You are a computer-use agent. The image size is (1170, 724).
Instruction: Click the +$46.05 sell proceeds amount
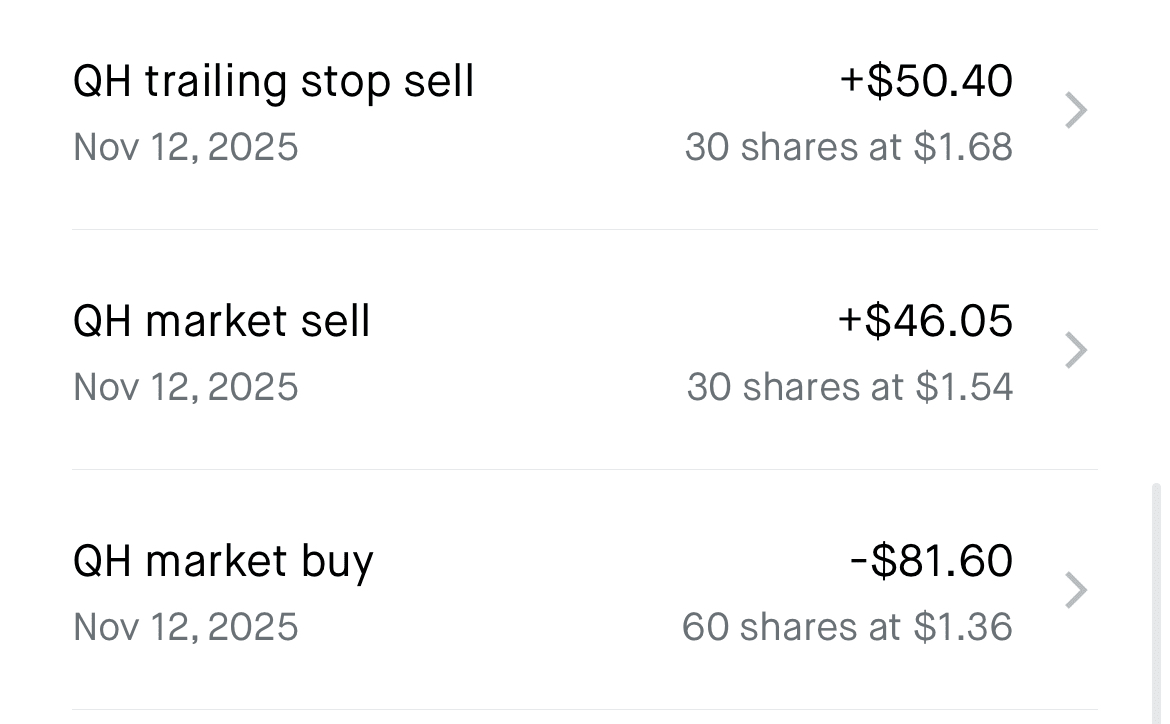925,321
